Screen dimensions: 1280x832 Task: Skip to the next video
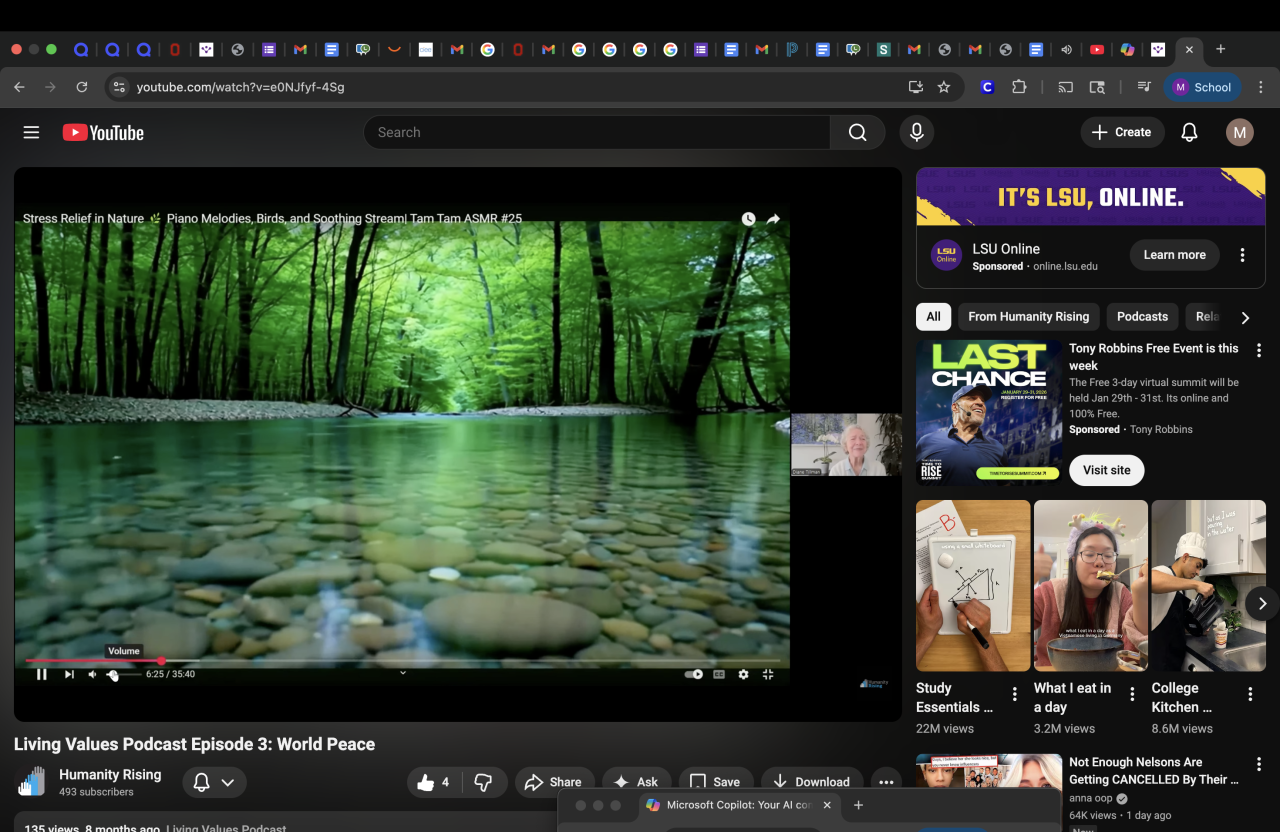click(69, 674)
